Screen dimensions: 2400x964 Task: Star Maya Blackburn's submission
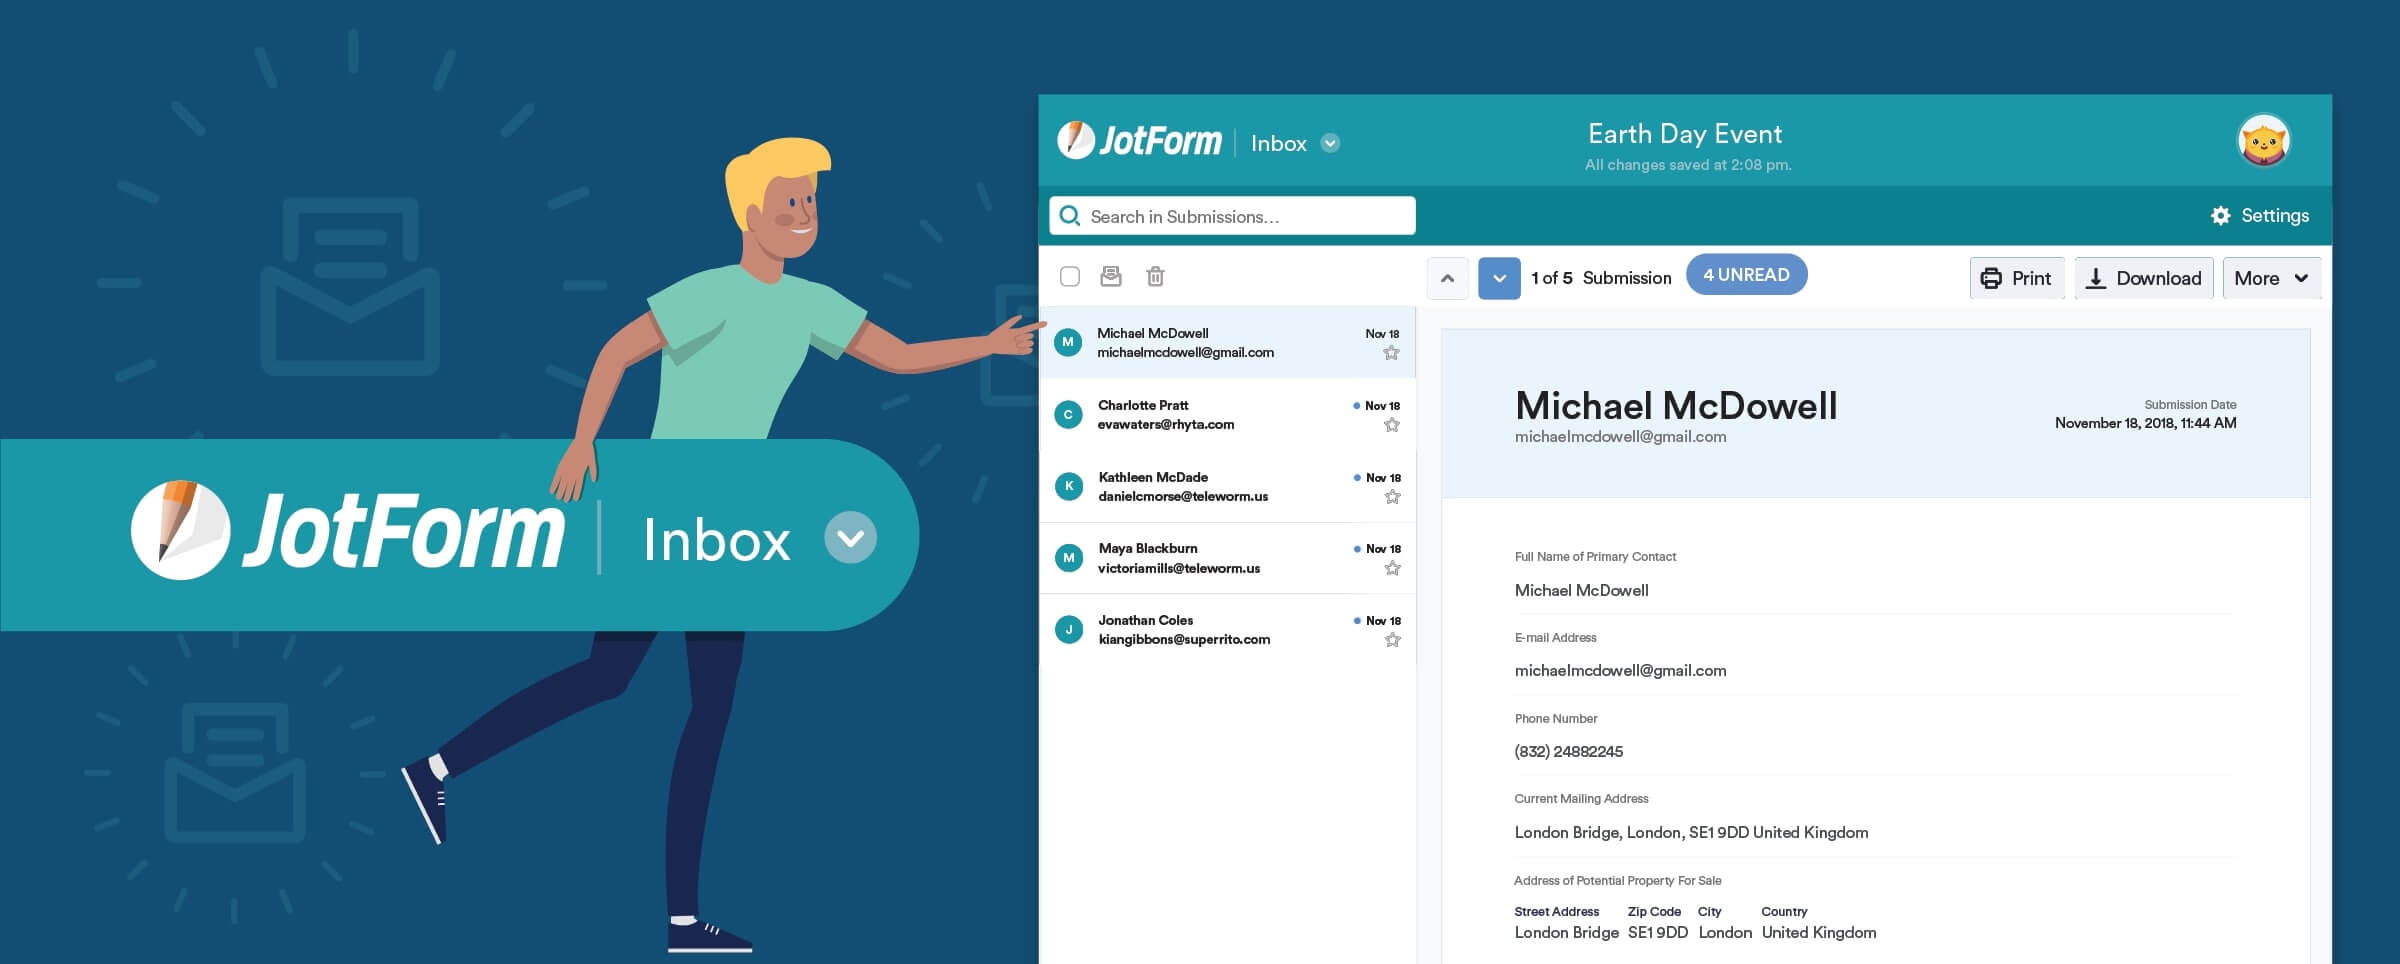1392,569
